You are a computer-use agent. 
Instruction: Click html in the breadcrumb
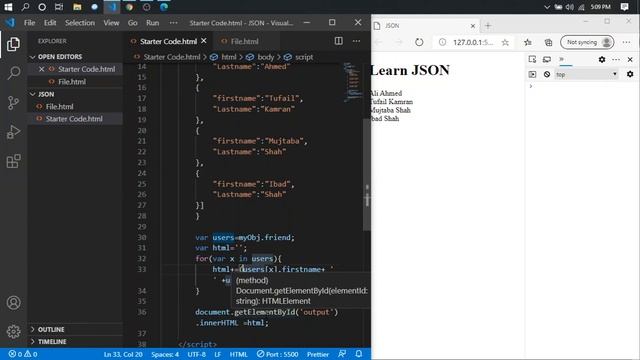click(229, 57)
